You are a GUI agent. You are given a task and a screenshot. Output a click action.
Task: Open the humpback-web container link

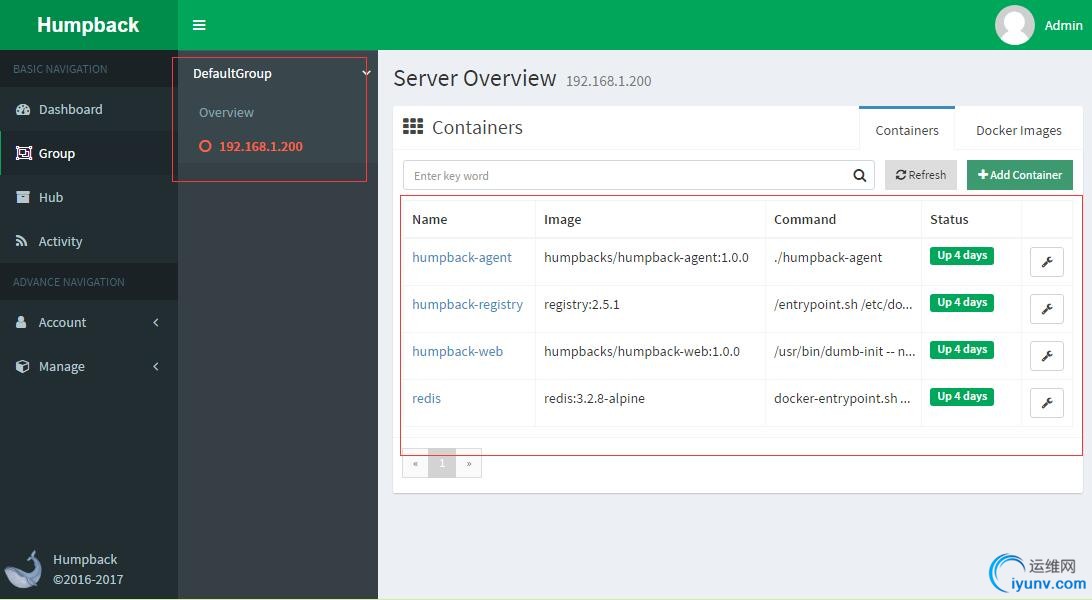pyautogui.click(x=458, y=352)
